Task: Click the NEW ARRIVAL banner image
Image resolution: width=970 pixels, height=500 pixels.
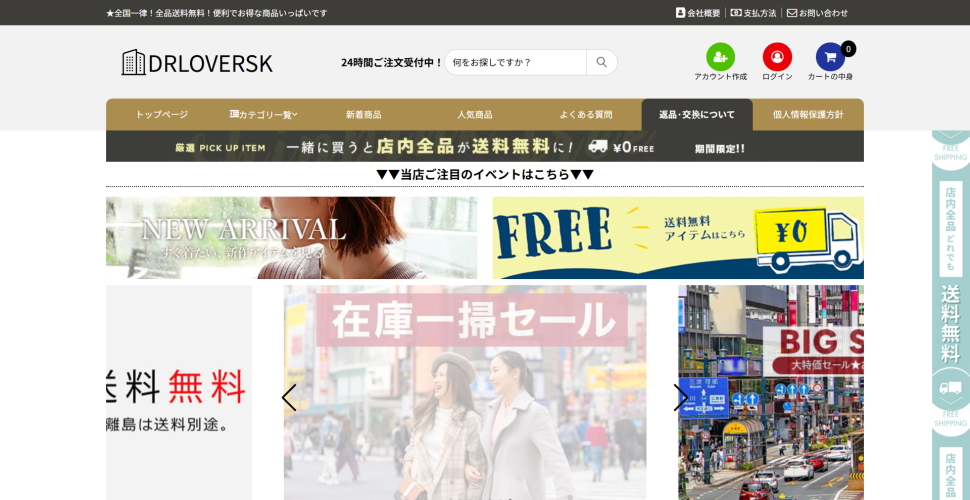Action: (x=291, y=237)
